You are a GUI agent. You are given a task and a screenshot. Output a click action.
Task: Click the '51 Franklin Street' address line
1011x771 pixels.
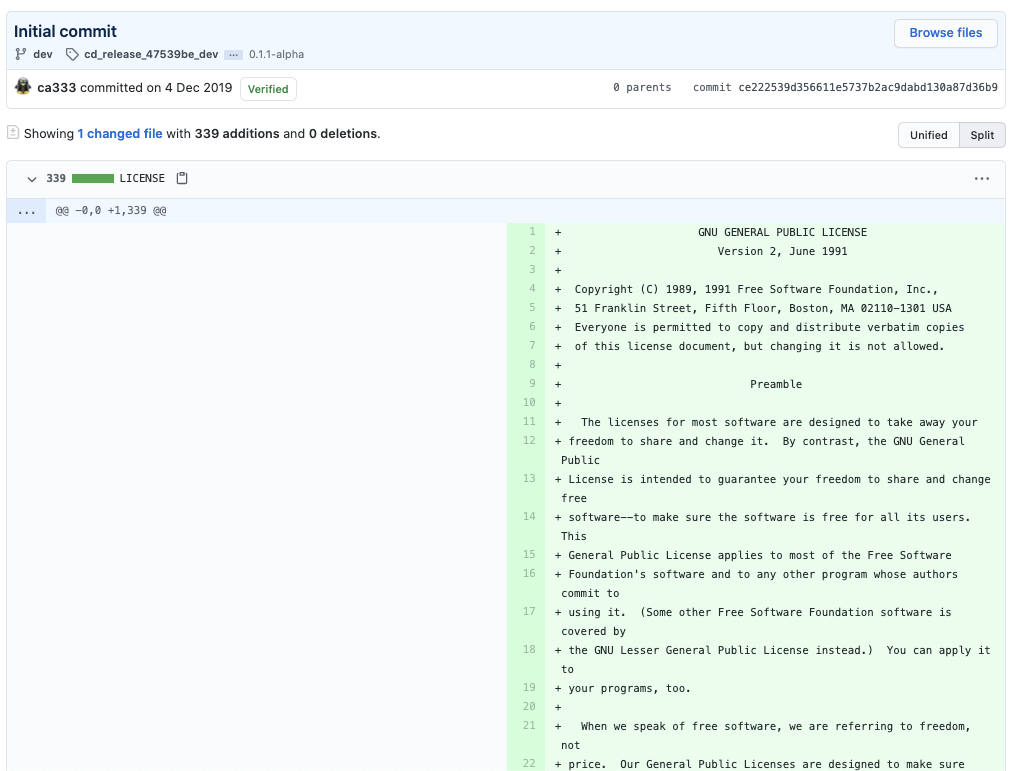(763, 308)
